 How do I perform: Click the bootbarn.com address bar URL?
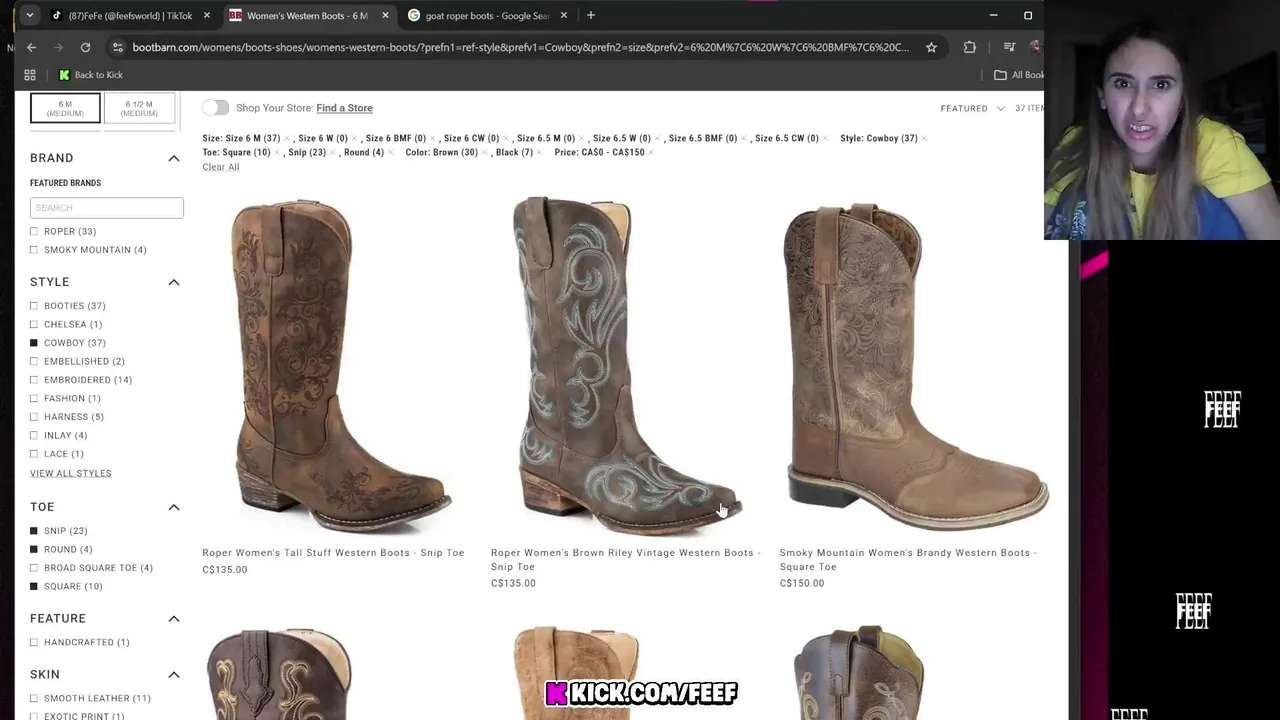pos(520,47)
